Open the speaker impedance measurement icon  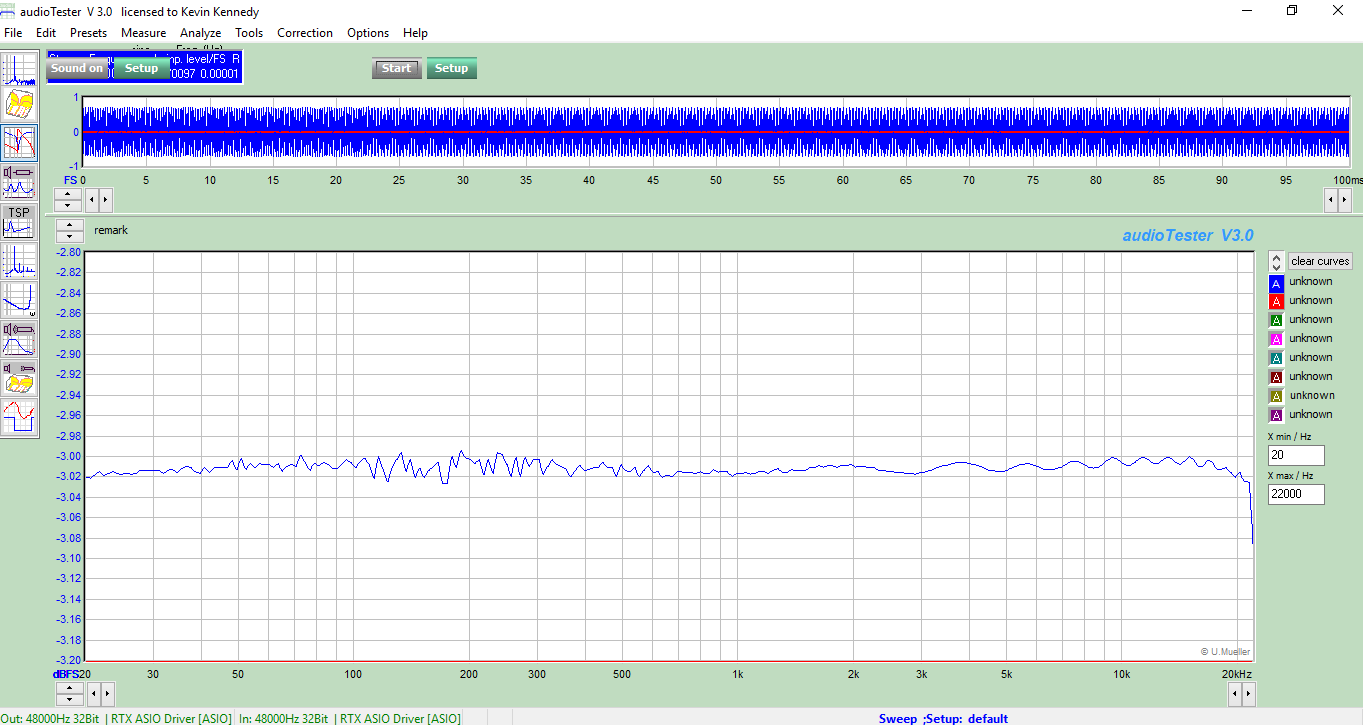tap(20, 182)
